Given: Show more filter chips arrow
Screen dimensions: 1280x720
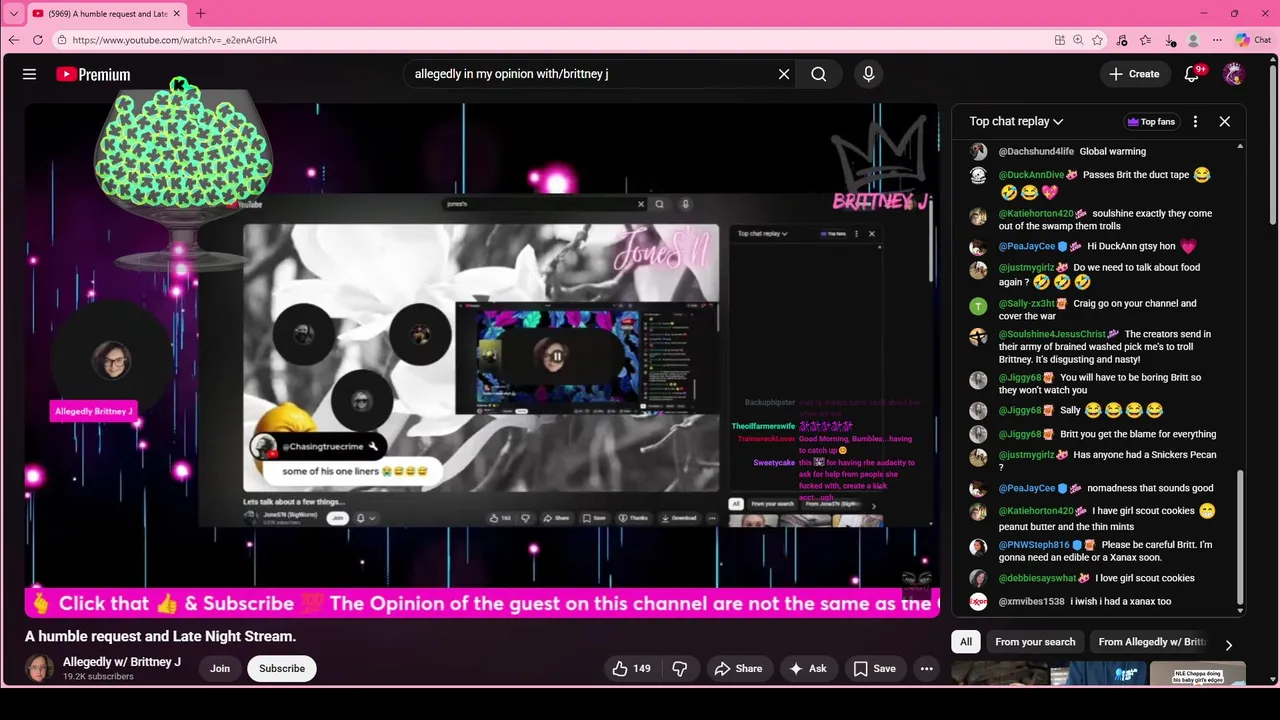Looking at the screenshot, I should (x=1229, y=645).
